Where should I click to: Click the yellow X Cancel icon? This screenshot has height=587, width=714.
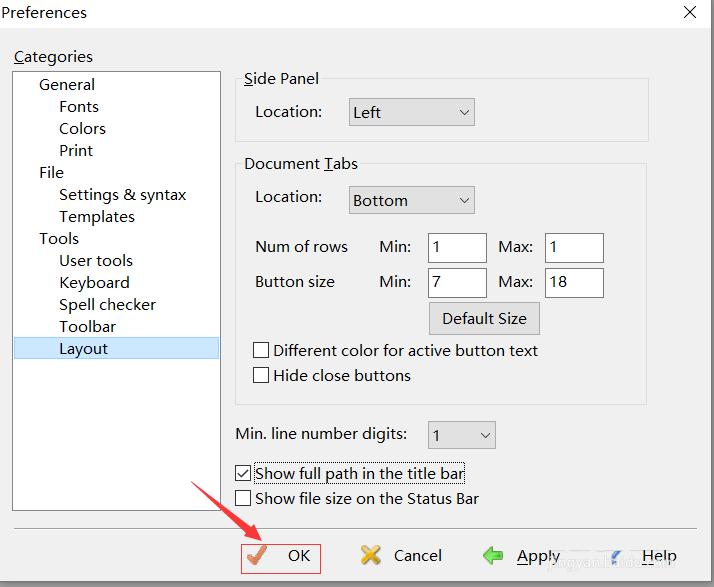371,556
